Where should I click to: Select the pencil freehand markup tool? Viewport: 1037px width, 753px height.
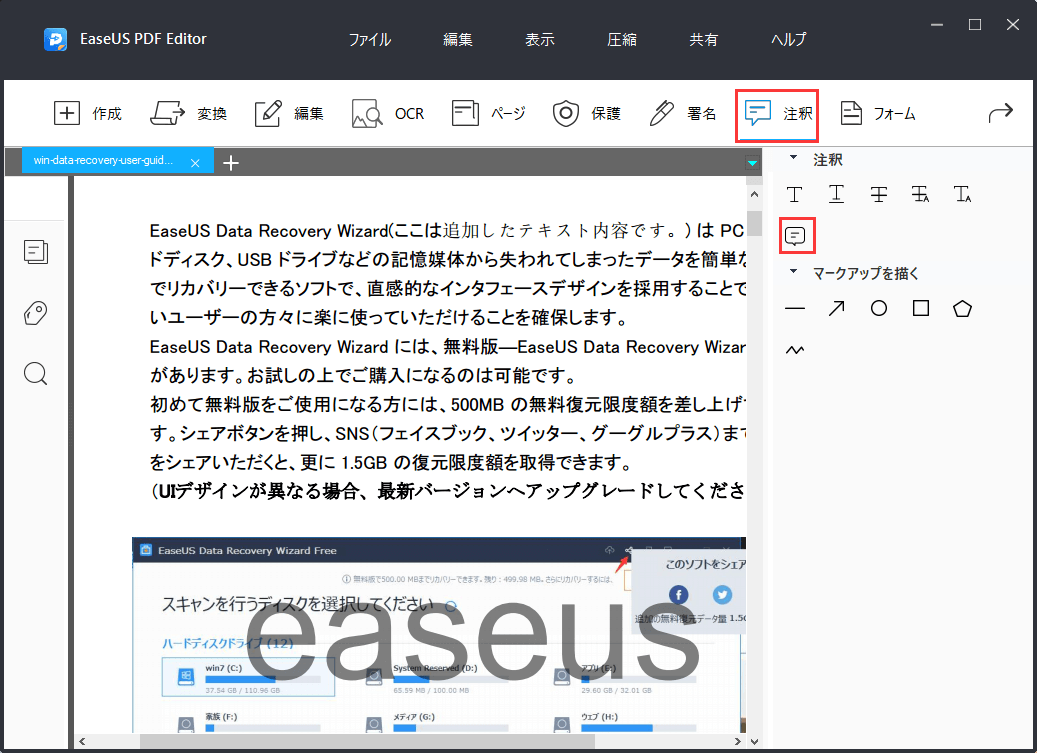point(795,348)
